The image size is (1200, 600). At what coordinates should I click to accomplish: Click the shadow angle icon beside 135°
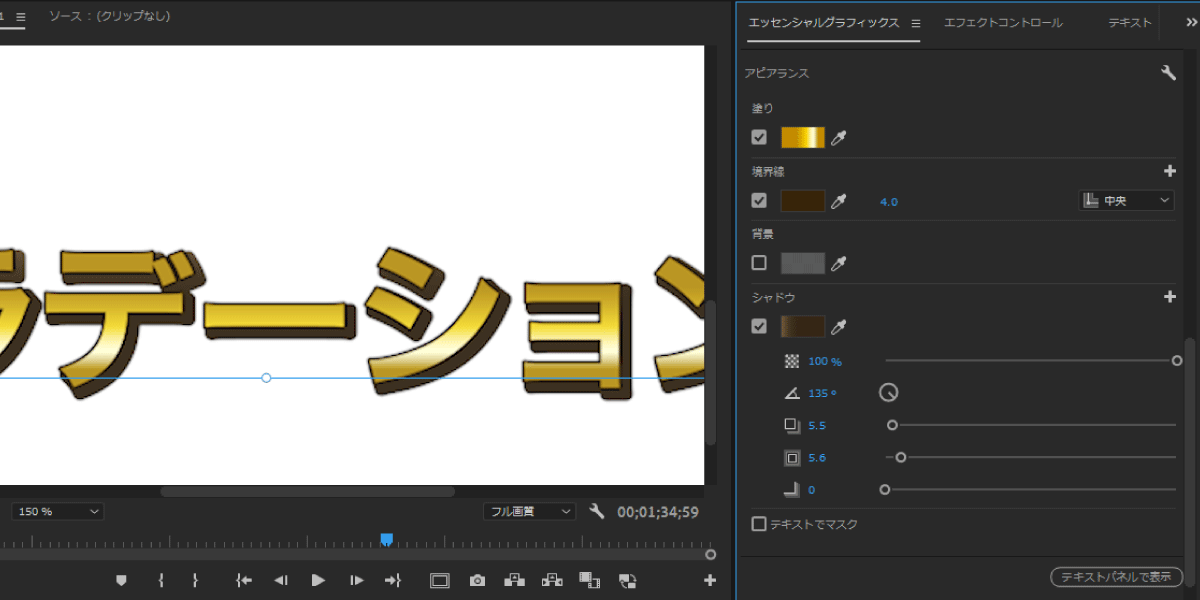click(792, 393)
